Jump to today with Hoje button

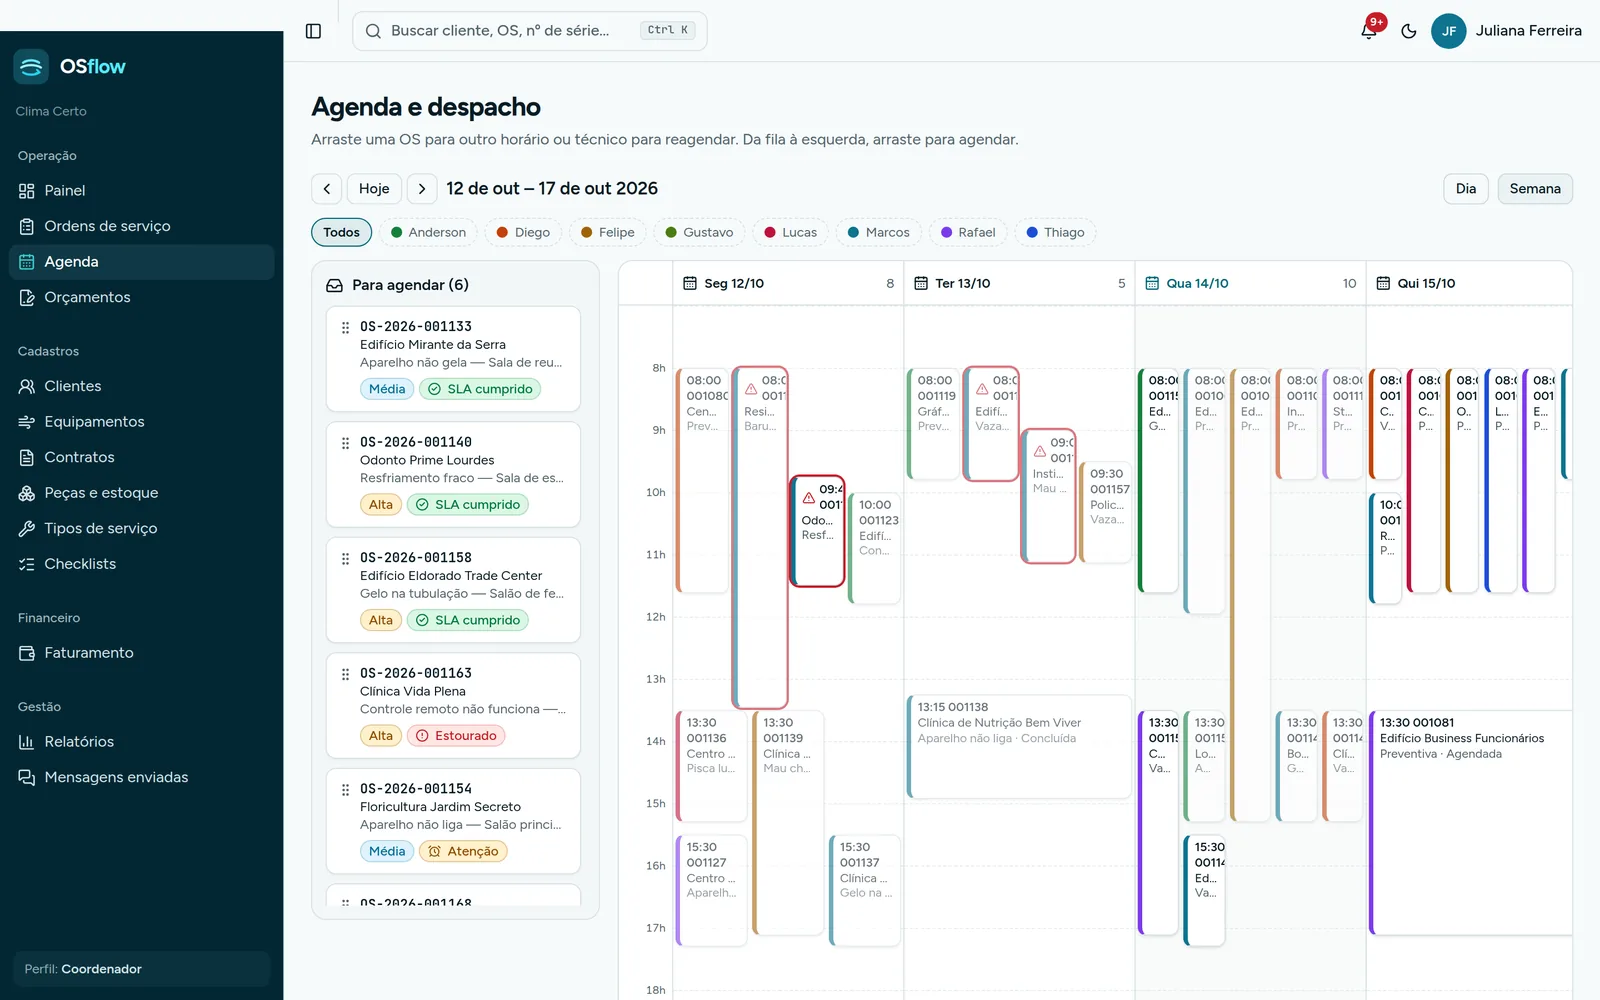click(374, 189)
